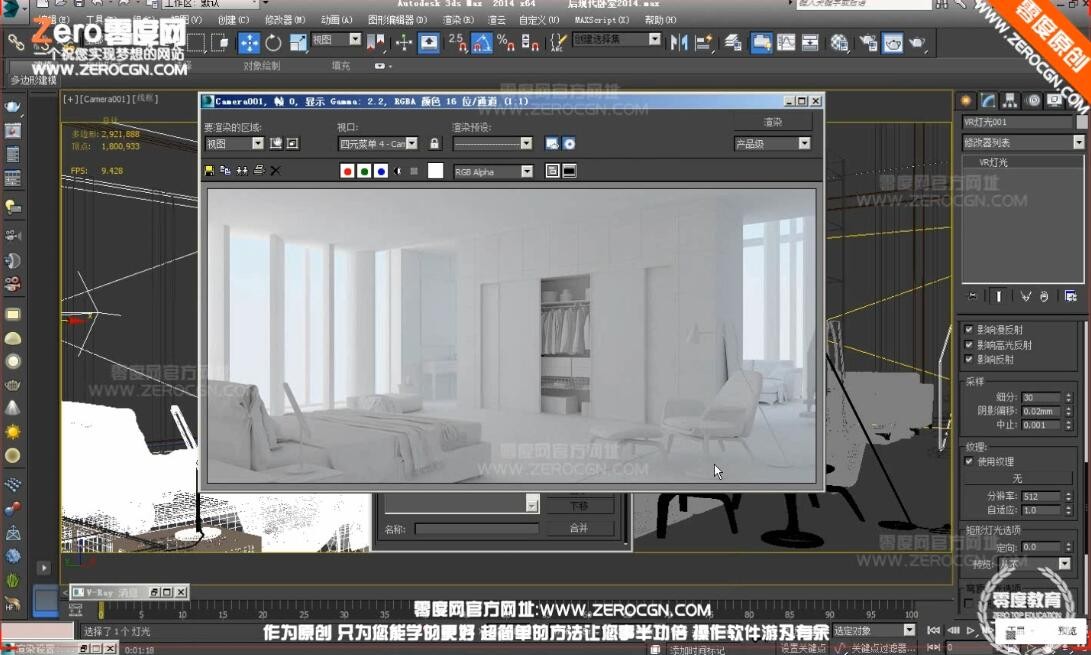
Task: Select the Rotate tool in main toolbar
Action: (x=273, y=43)
